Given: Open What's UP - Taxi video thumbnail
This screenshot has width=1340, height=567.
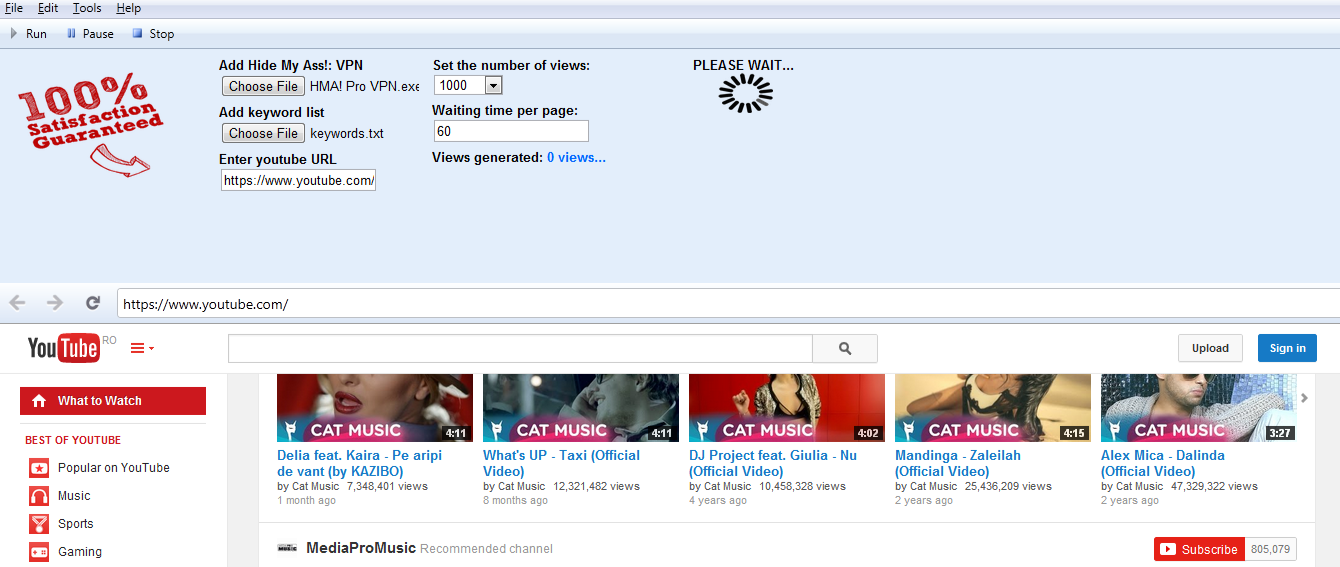Looking at the screenshot, I should pos(581,408).
